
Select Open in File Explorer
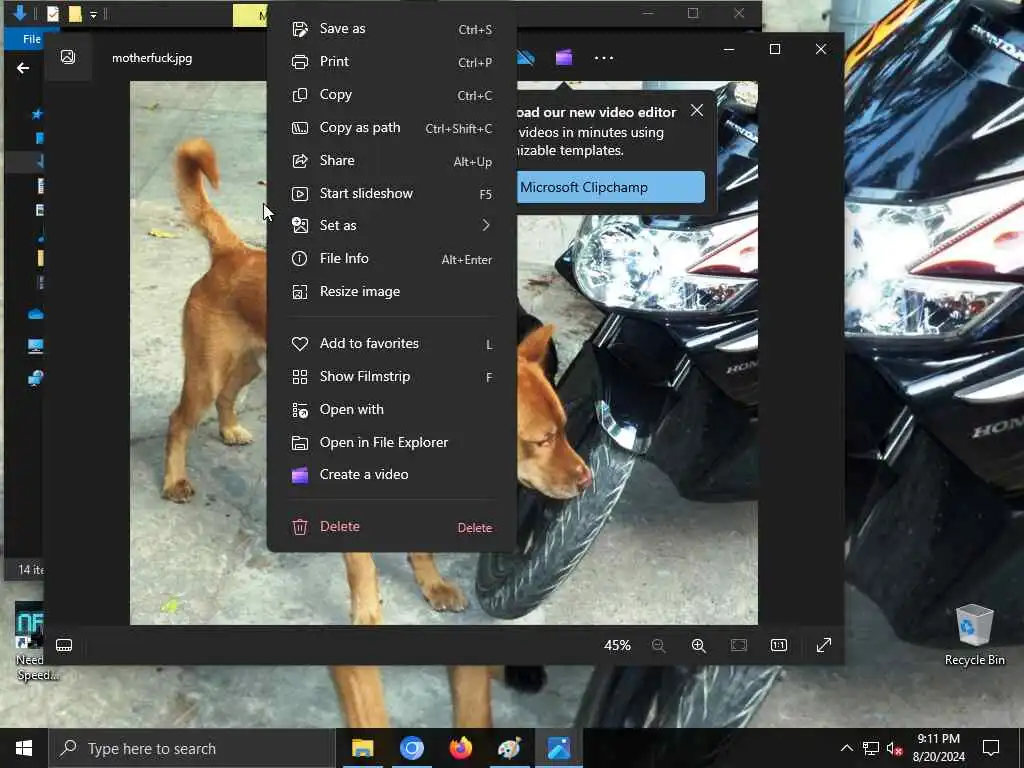tap(392, 443)
